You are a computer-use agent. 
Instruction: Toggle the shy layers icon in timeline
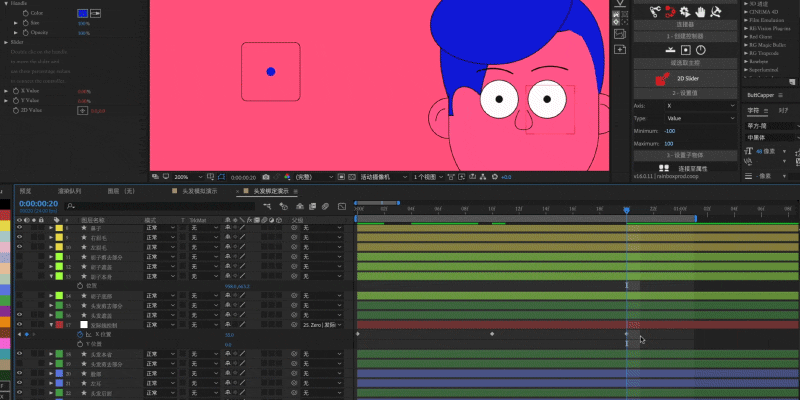pyautogui.click(x=300, y=207)
